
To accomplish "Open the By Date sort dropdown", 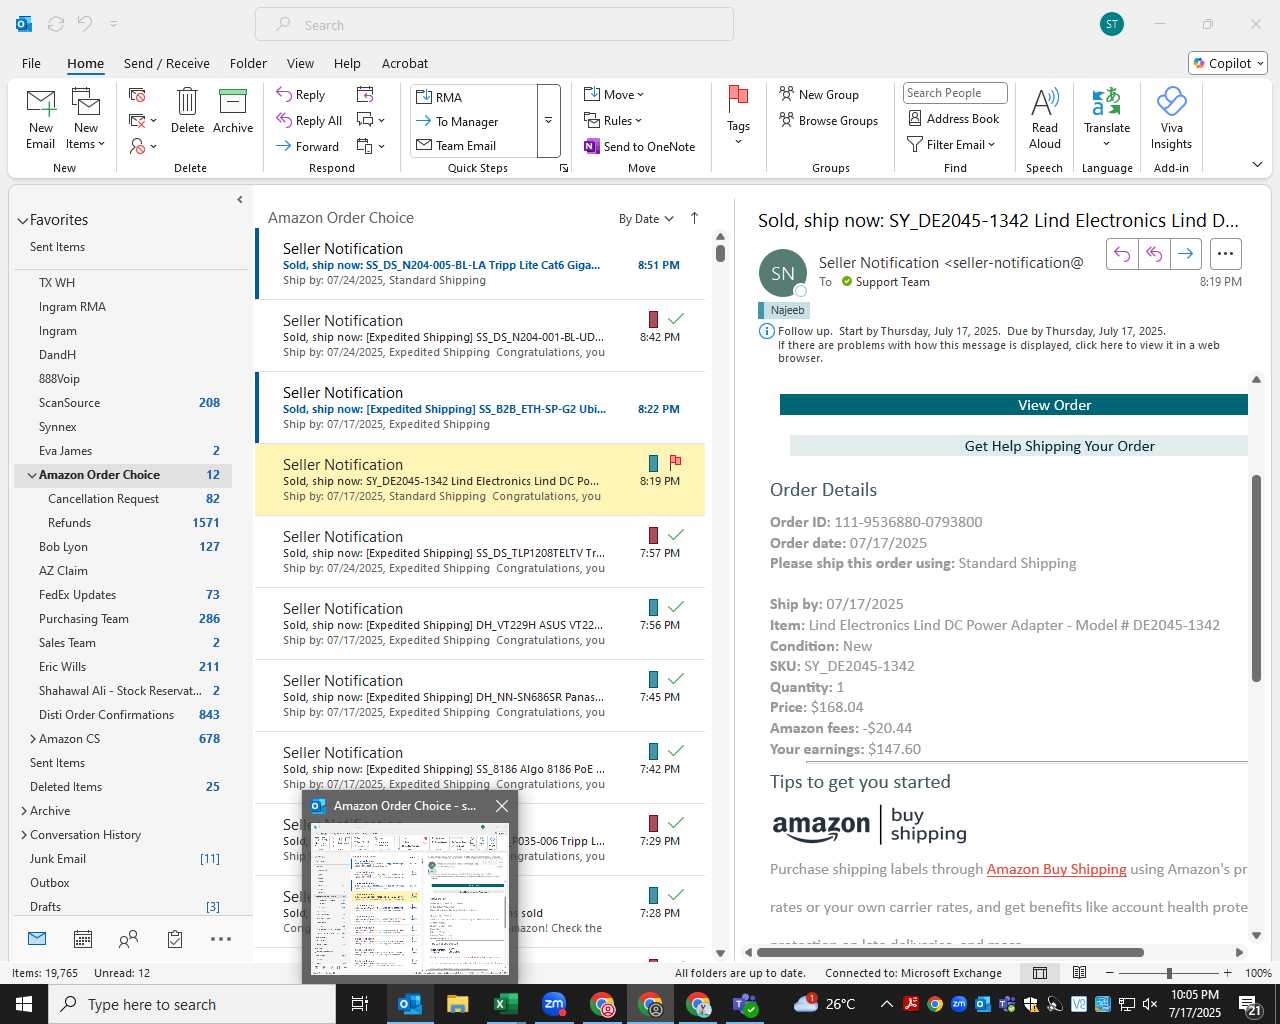I will click(646, 219).
